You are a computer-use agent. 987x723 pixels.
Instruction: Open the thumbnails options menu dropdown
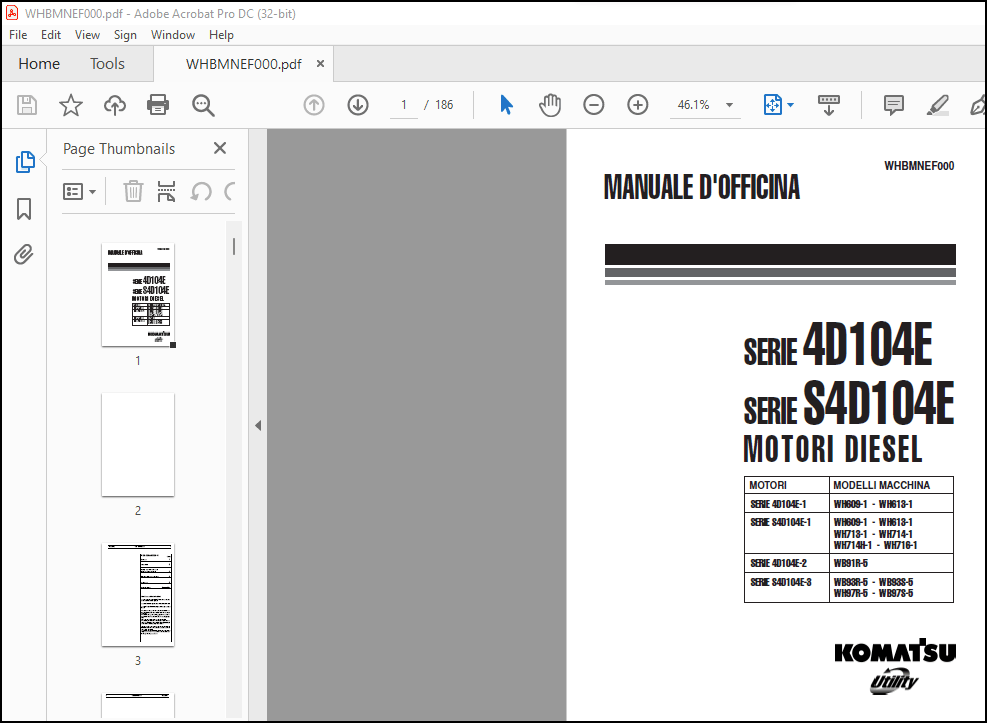79,191
